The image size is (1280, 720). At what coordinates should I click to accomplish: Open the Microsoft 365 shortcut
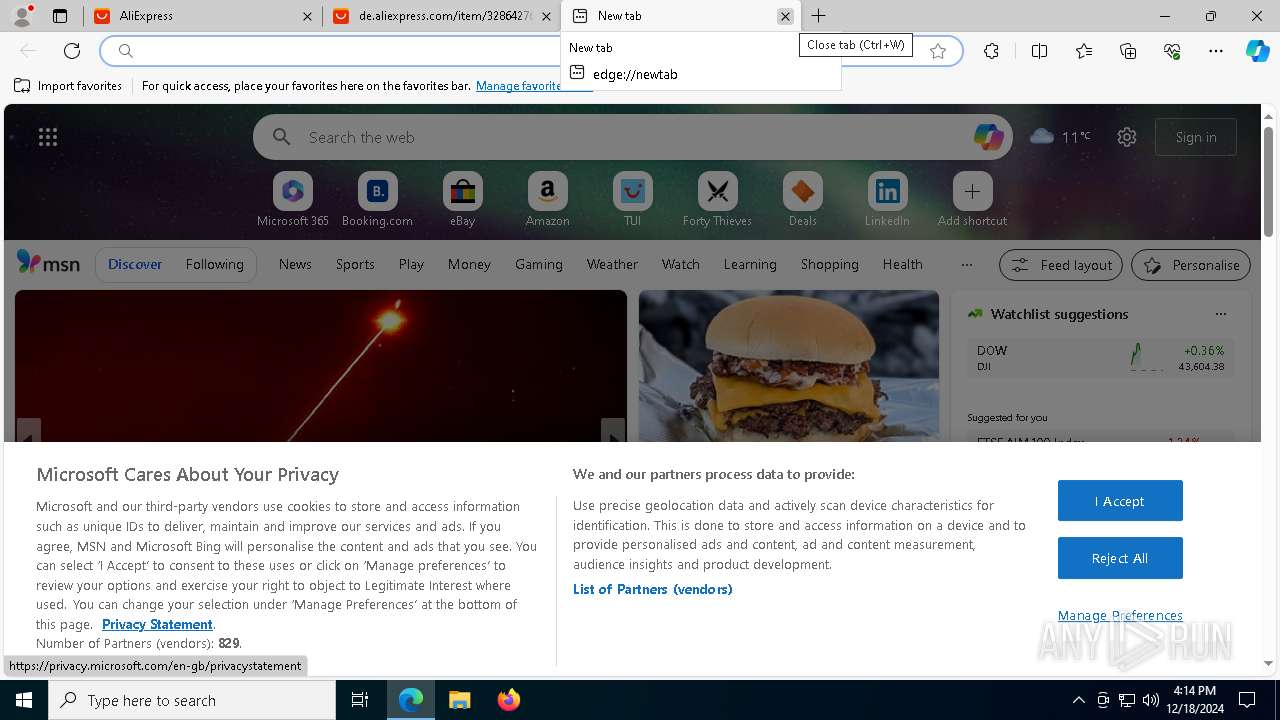[x=292, y=200]
